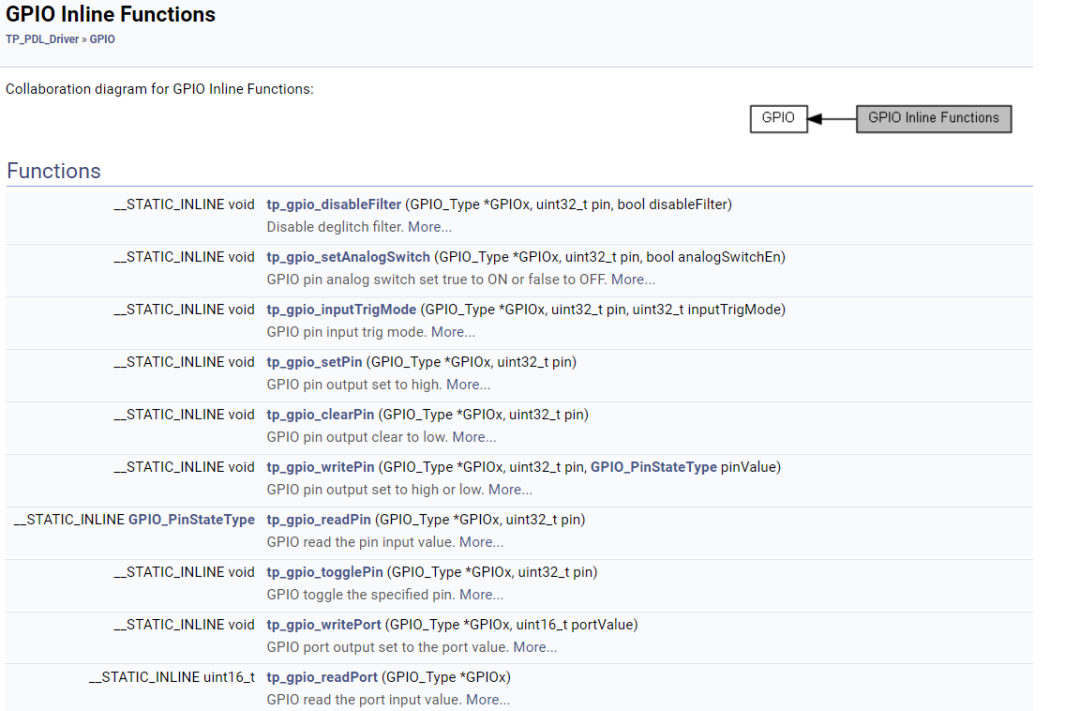Screen dimensions: 1080x711
Task: Navigate to tp_gpio_clearPin function details
Action: pyautogui.click(x=320, y=415)
